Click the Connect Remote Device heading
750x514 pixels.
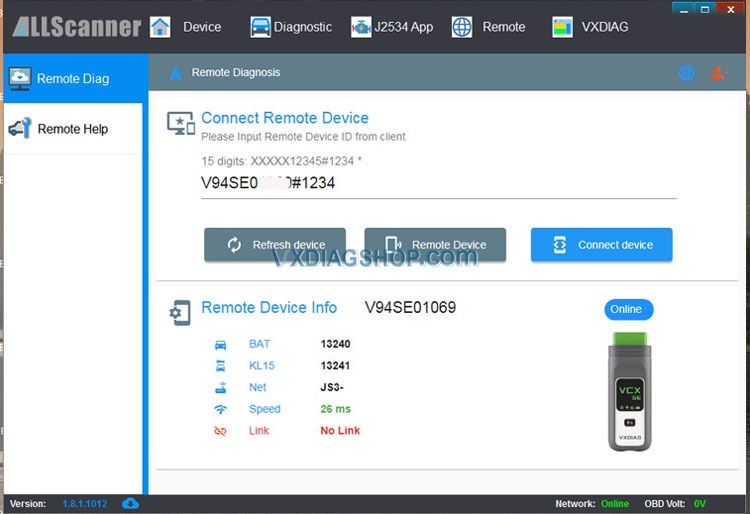point(285,118)
